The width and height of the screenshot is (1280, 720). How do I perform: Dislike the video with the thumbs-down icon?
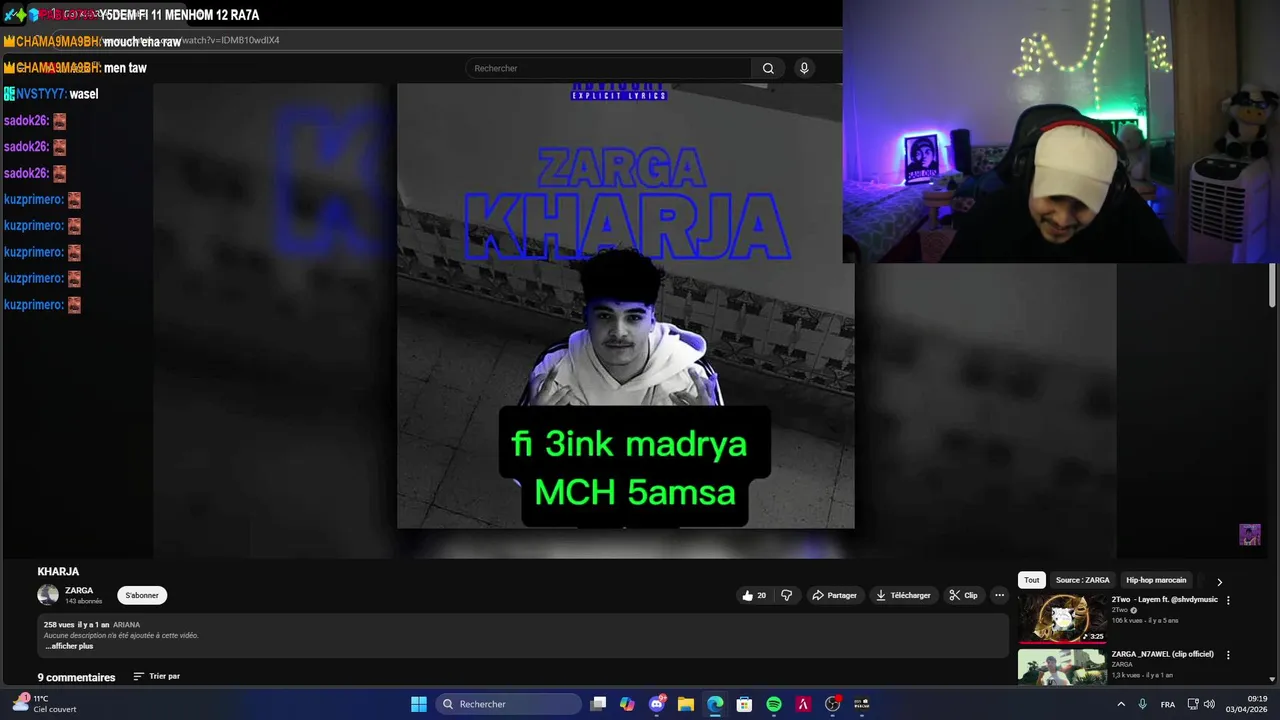pos(786,595)
